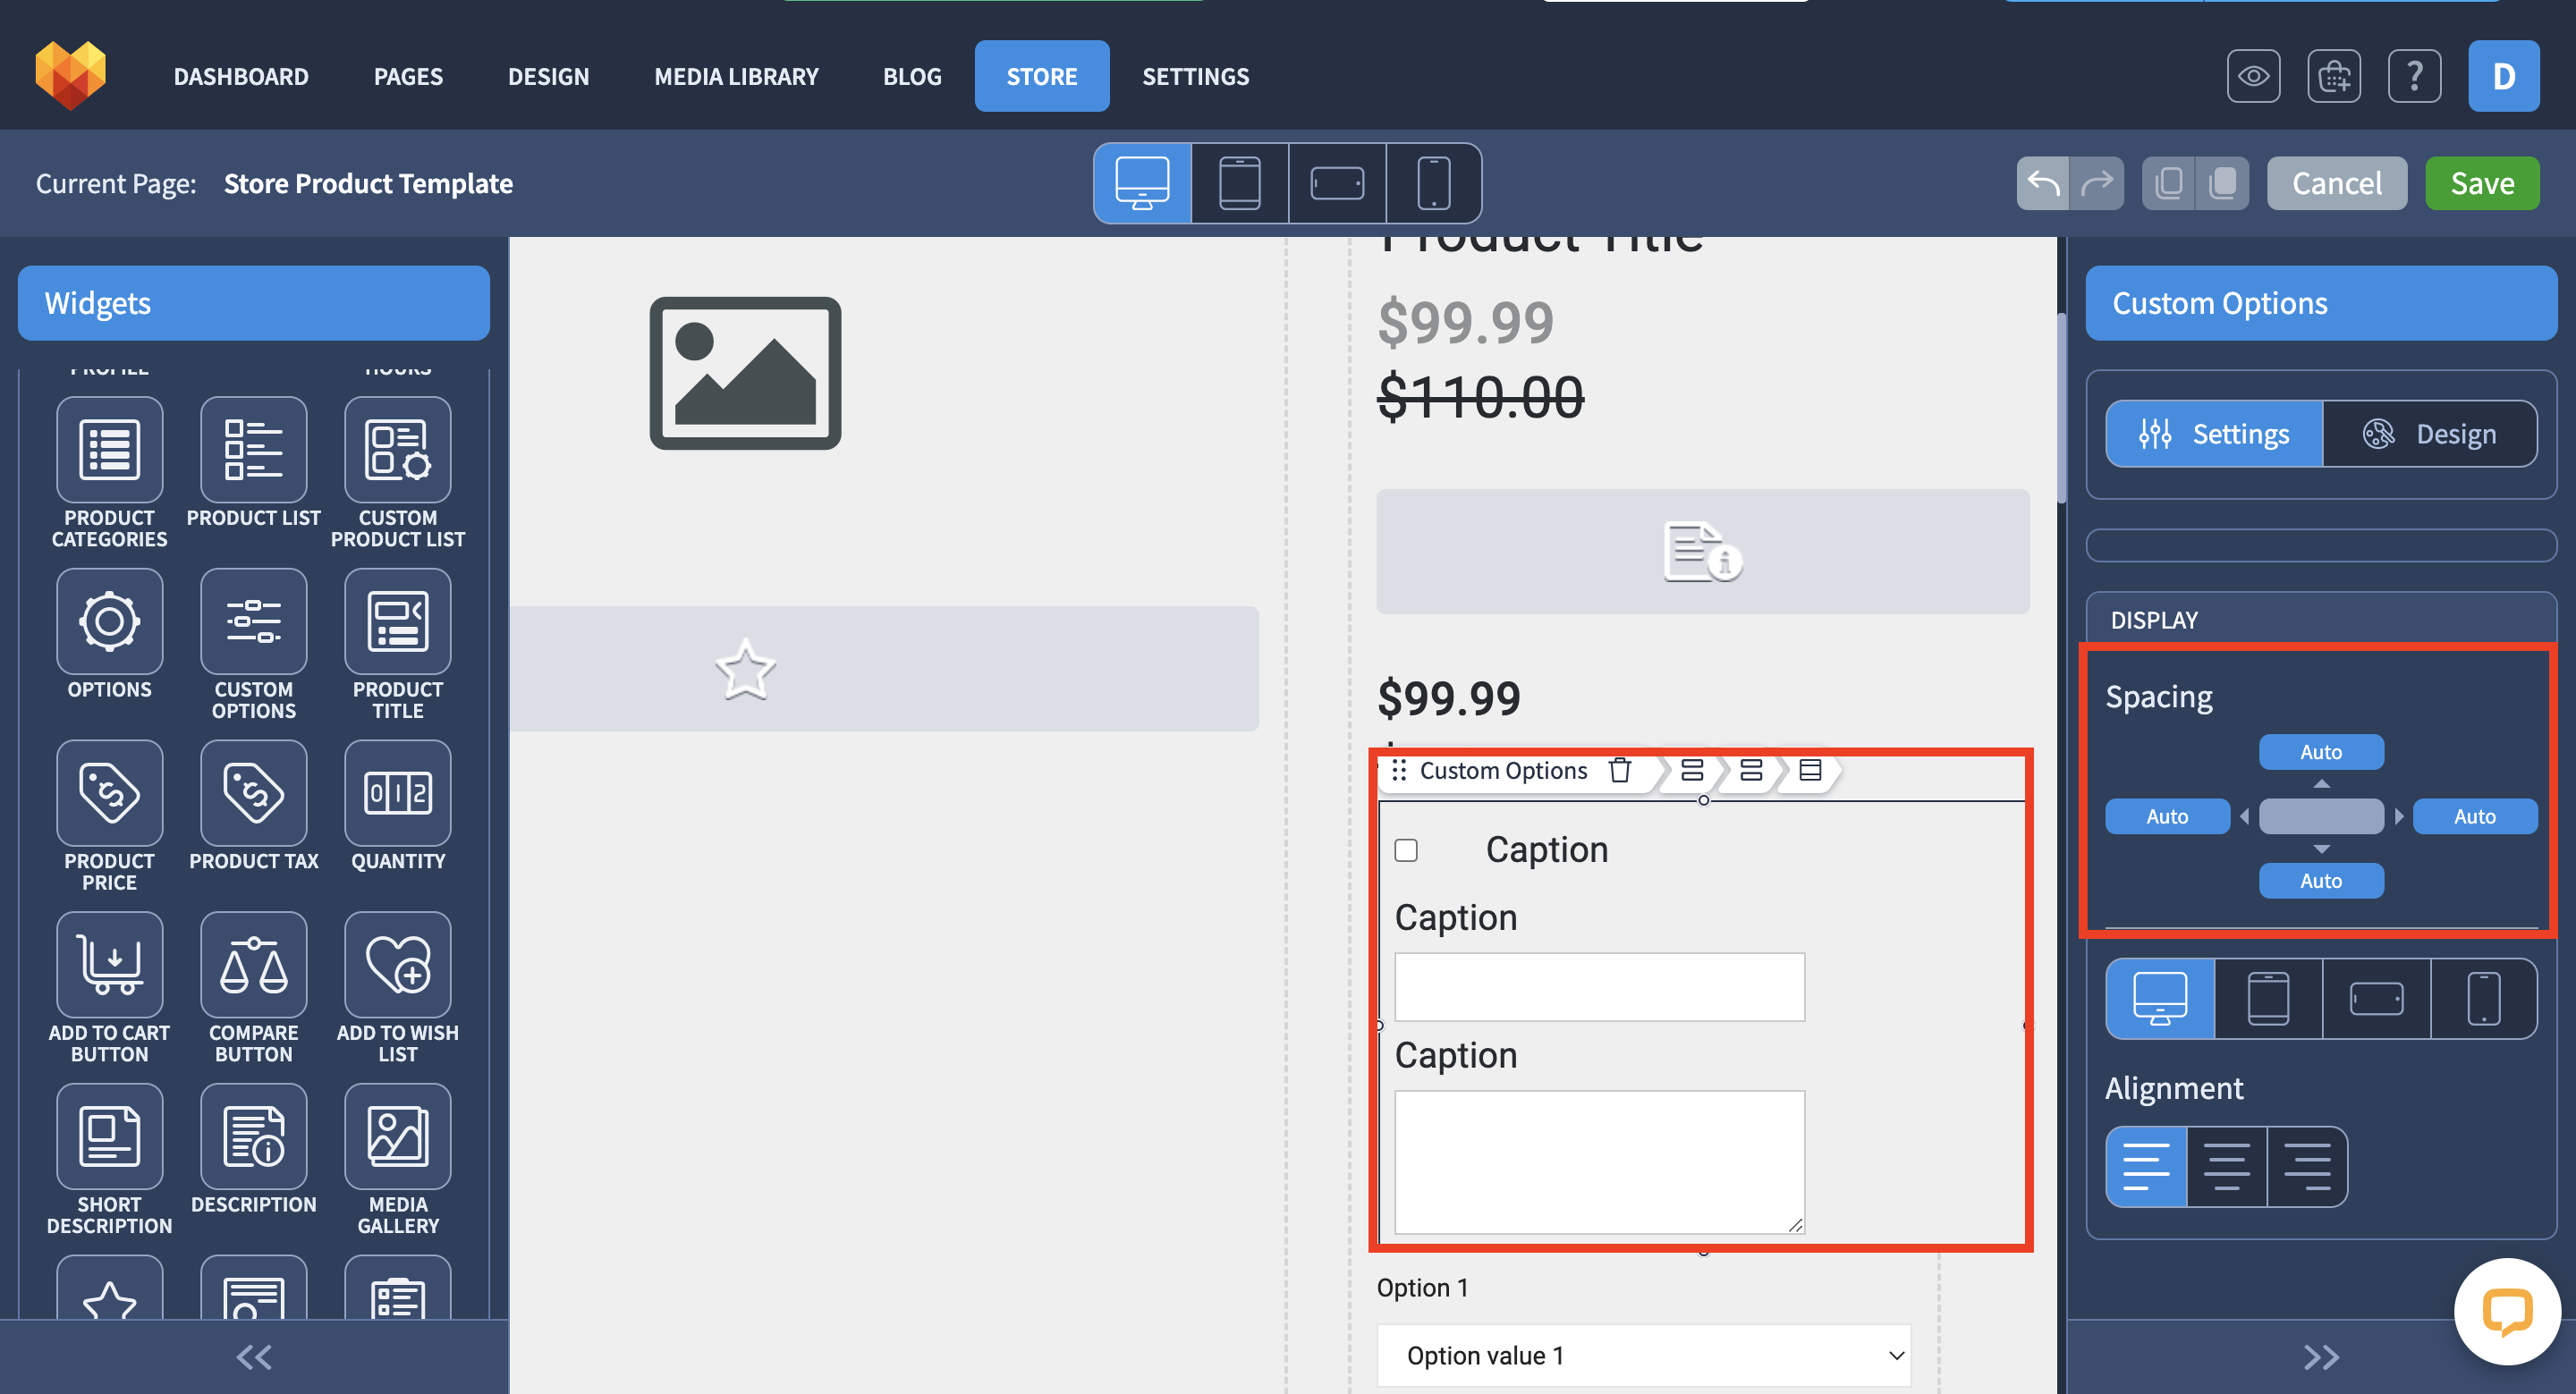Click the first Caption text input
Screen dimensions: 2576x1394
click(x=1599, y=987)
